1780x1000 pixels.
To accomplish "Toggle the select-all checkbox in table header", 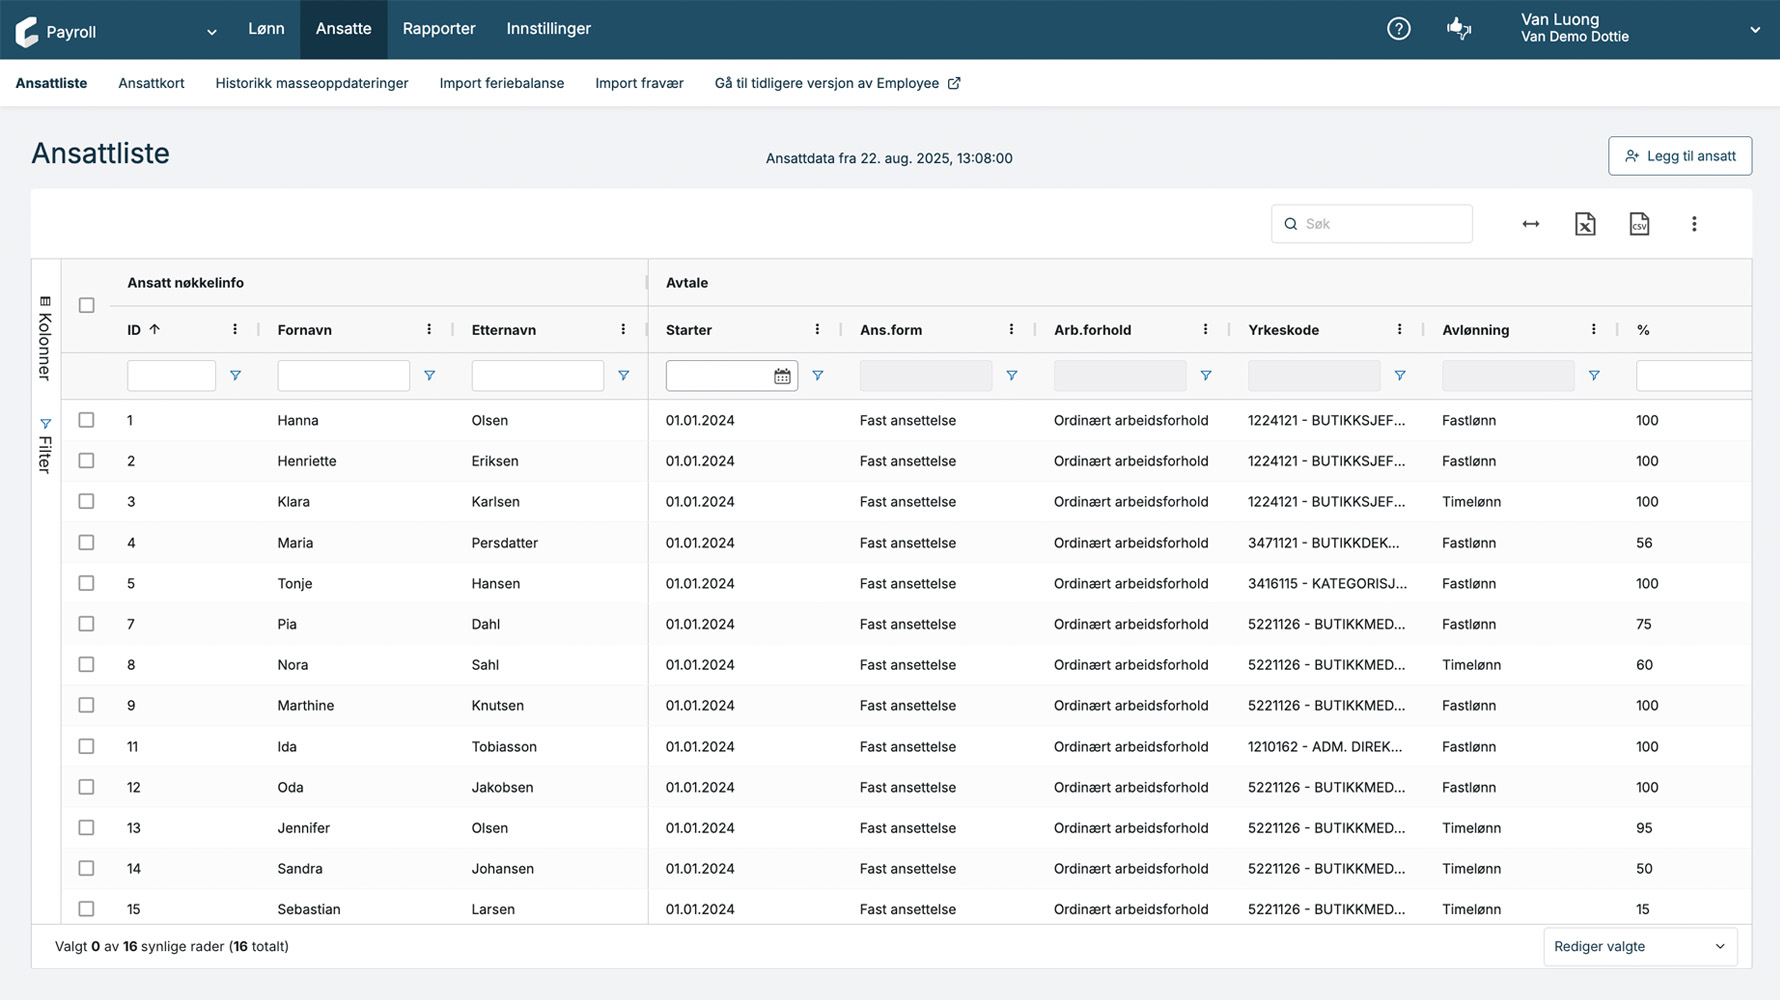I will [87, 305].
